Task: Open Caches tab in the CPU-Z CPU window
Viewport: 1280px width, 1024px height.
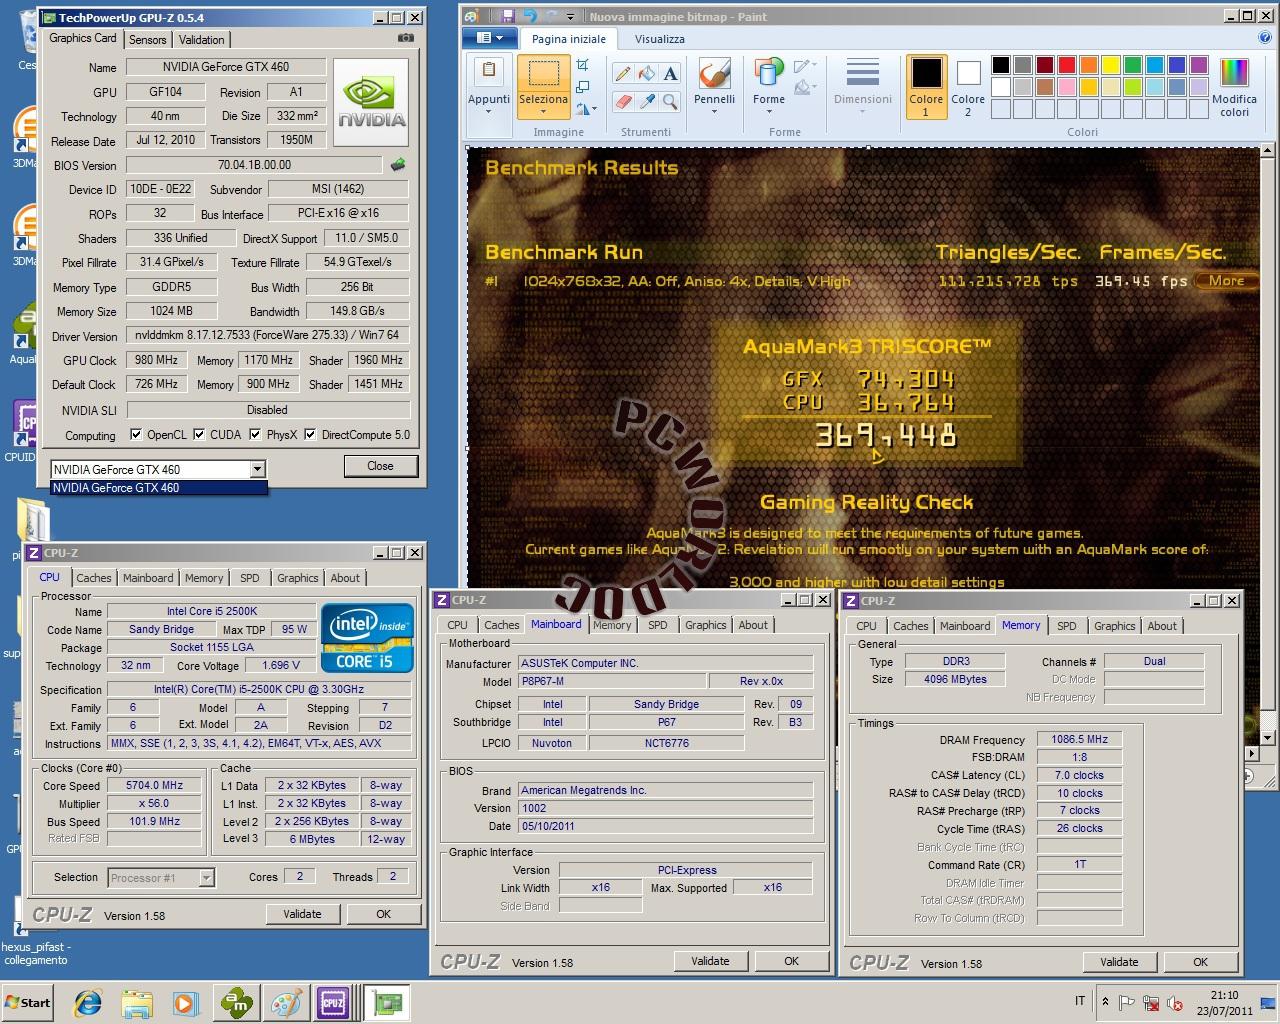Action: tap(94, 578)
